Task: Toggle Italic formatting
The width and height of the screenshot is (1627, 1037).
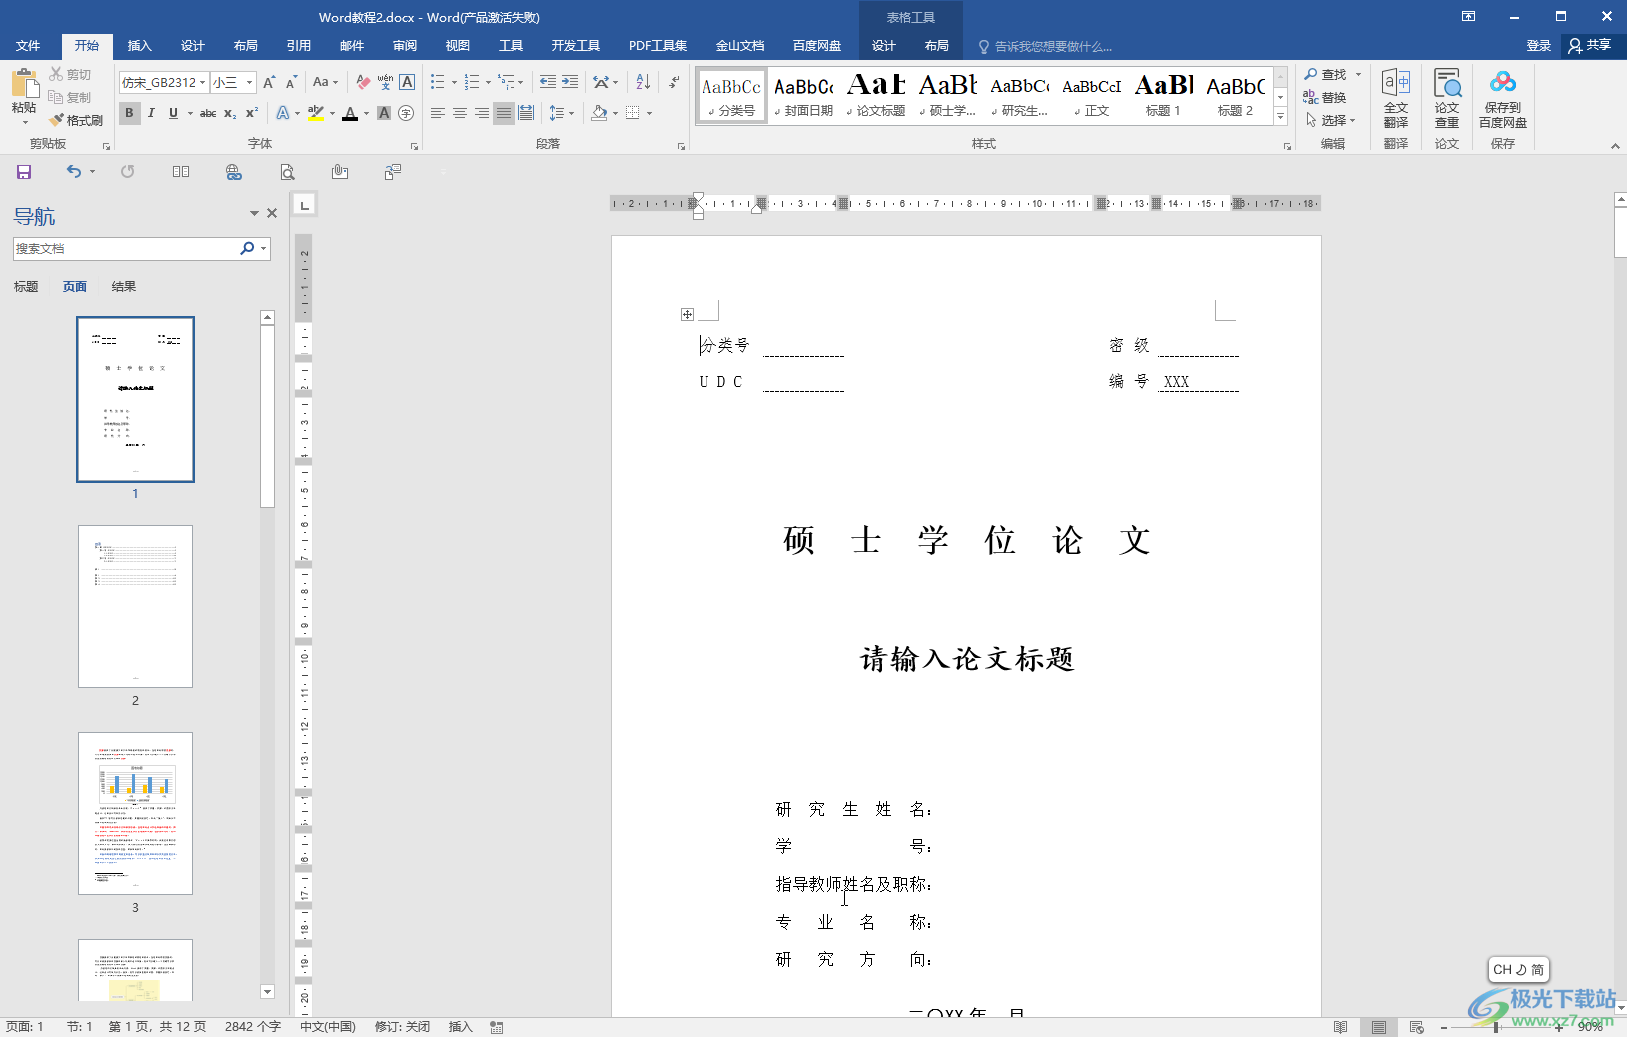Action: [x=151, y=113]
